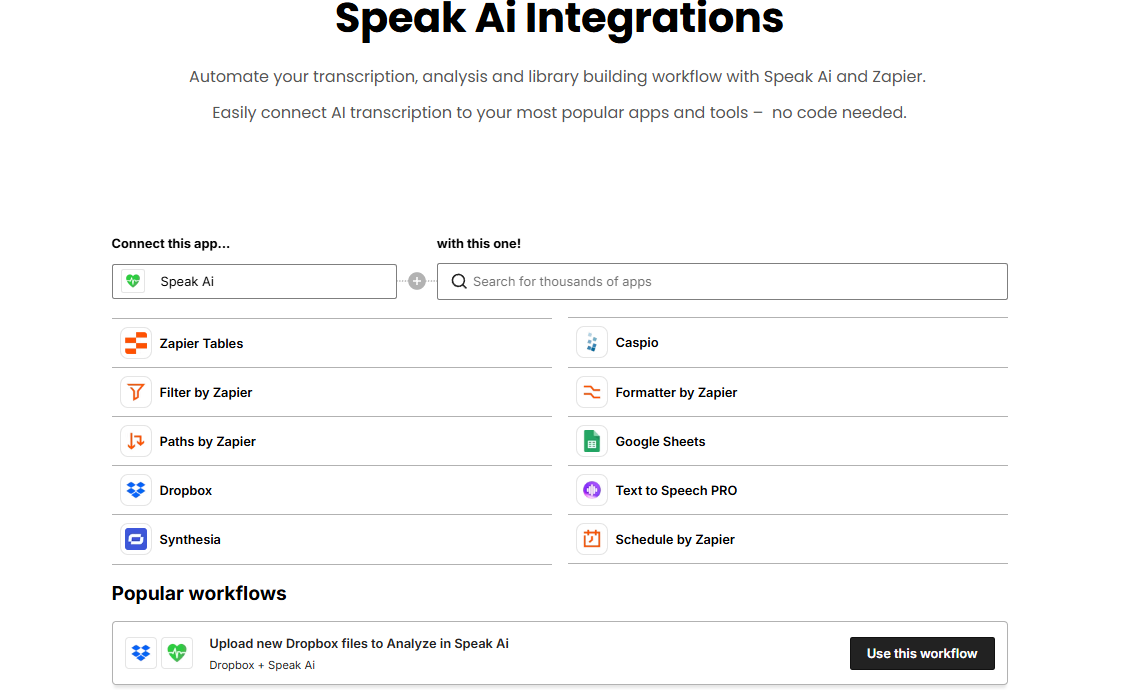Click the Paths by Zapier icon
Image resolution: width=1148 pixels, height=692 pixels.
click(135, 442)
